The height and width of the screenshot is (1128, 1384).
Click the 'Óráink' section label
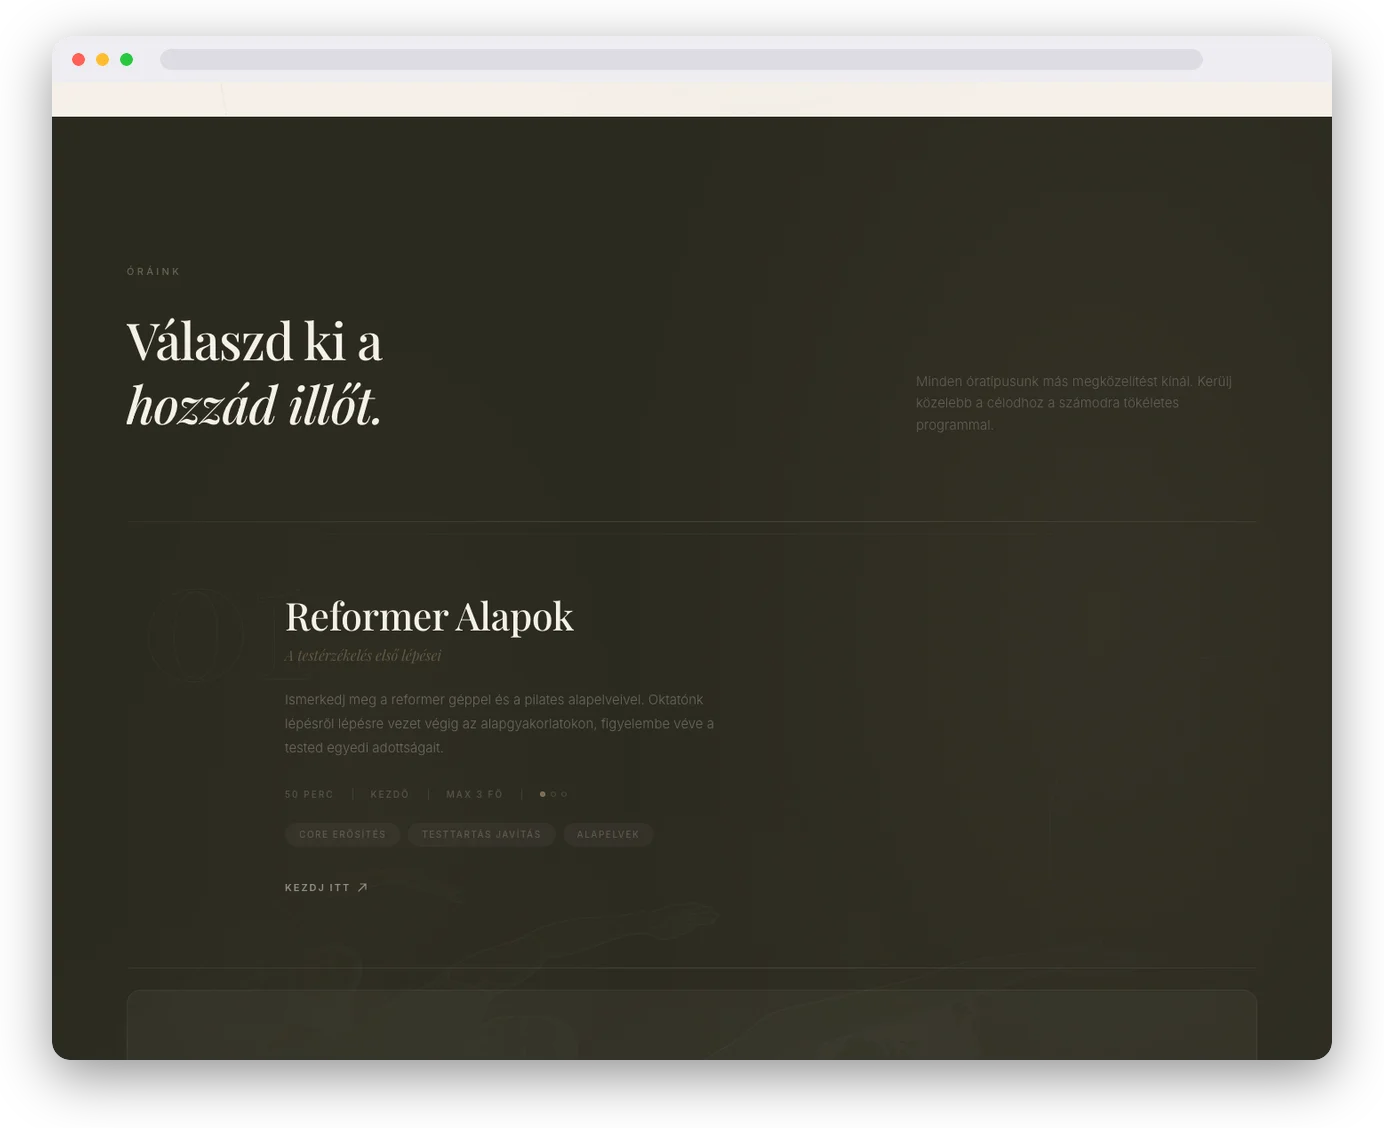(x=153, y=272)
